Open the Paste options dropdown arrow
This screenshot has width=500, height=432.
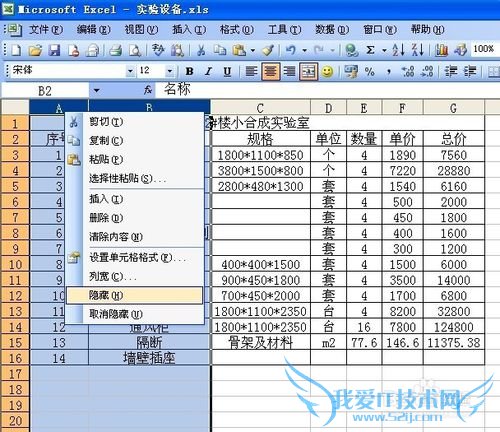click(x=253, y=50)
